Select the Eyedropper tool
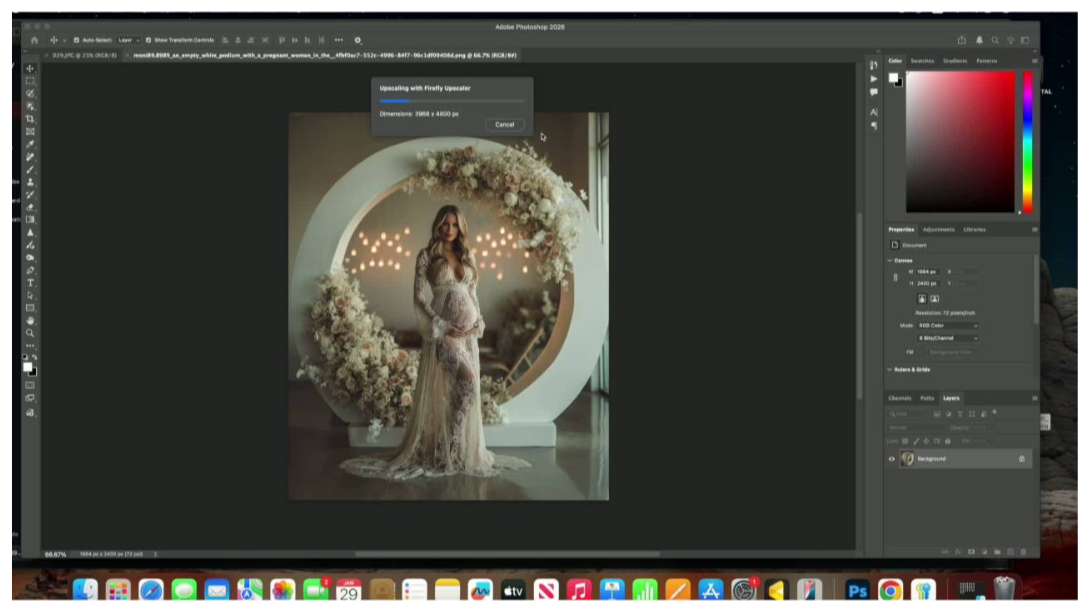 click(x=30, y=144)
